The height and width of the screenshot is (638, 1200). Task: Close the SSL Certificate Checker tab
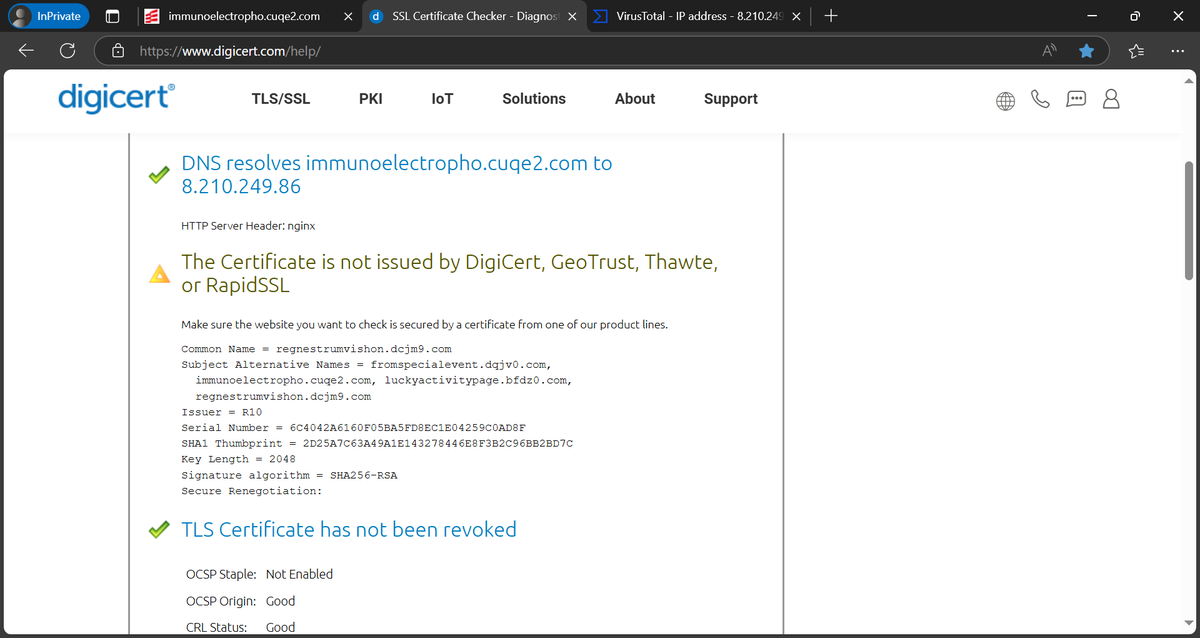tap(571, 16)
